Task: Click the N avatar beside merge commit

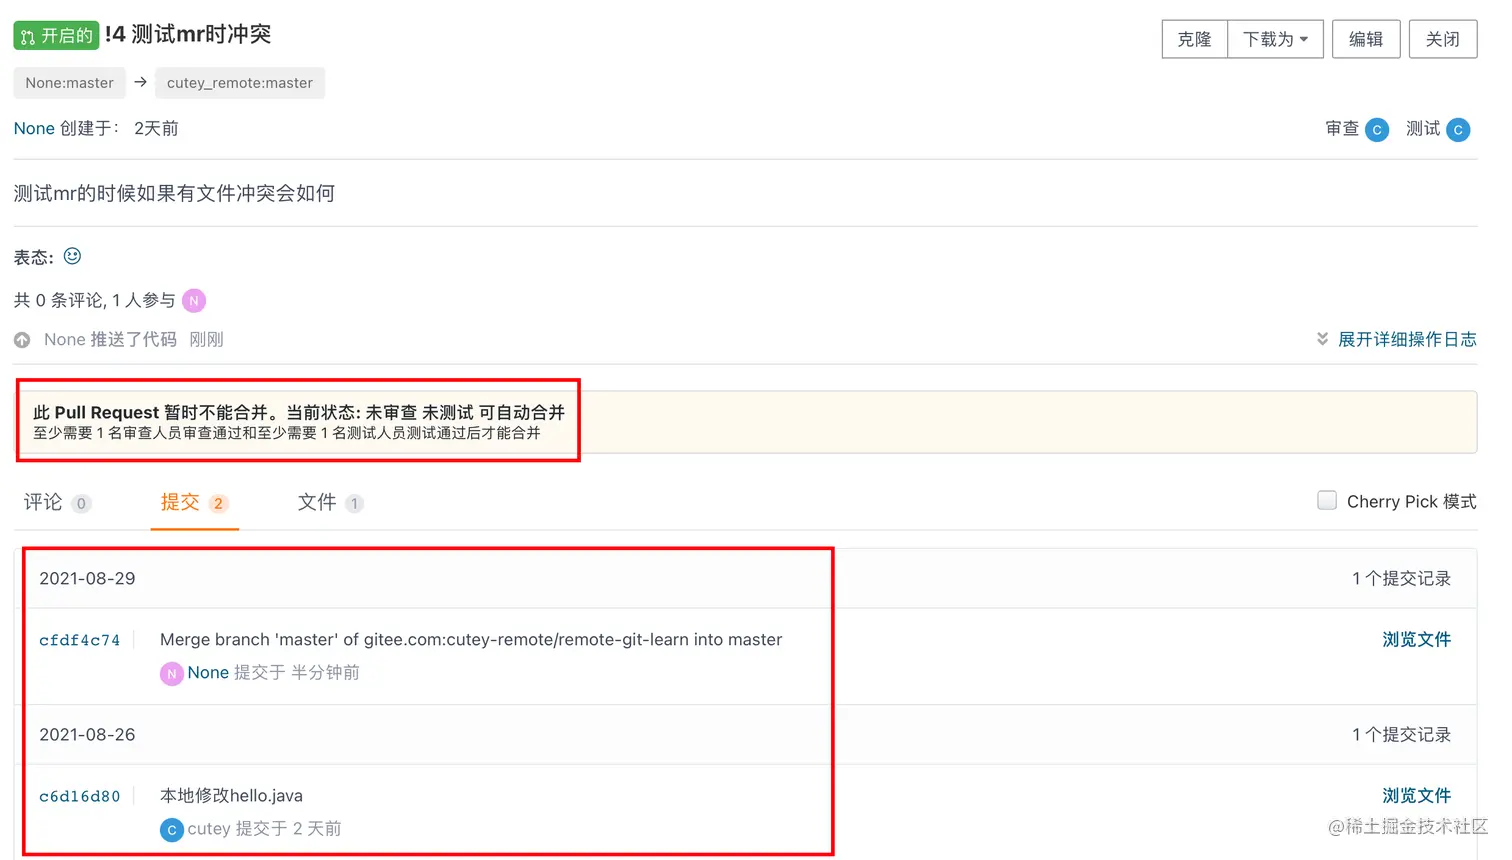Action: (171, 674)
